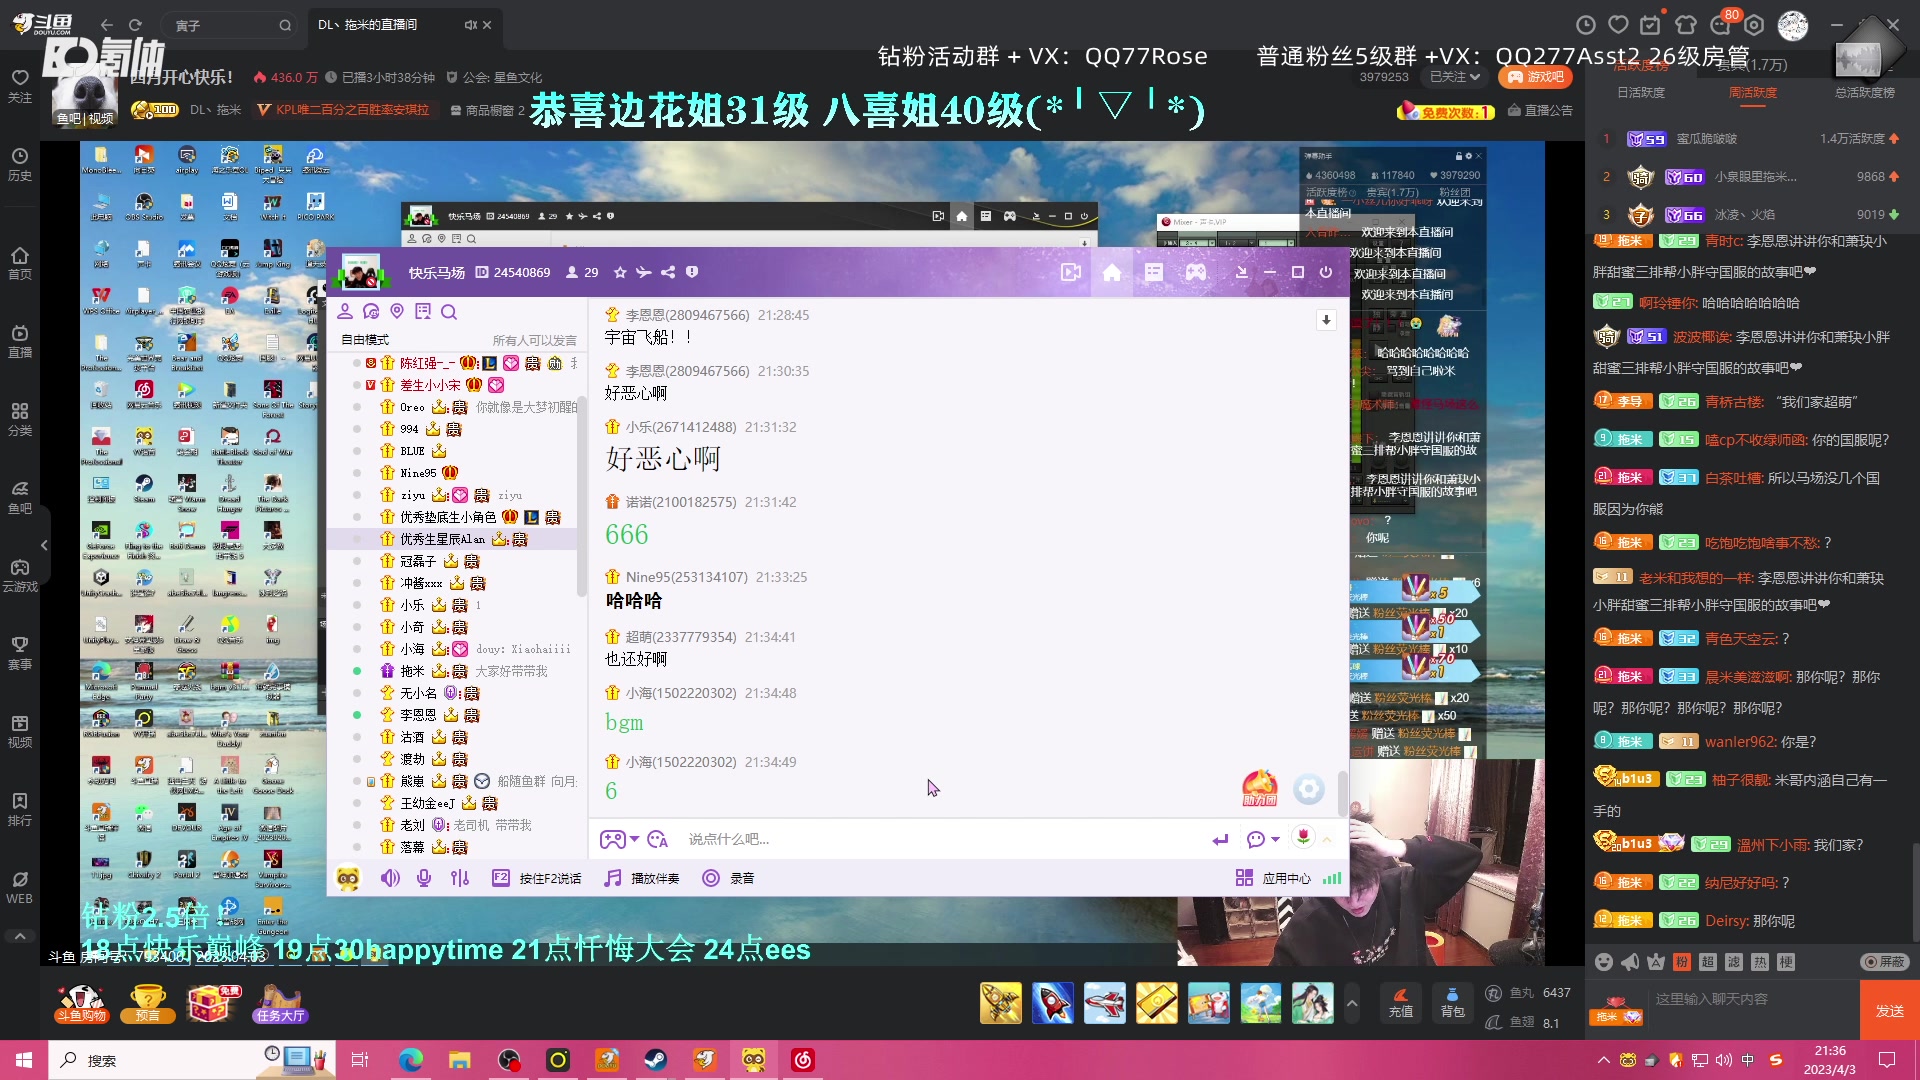Click 播放伴奏 music accompaniment button
1920x1080 pixels.
642,878
